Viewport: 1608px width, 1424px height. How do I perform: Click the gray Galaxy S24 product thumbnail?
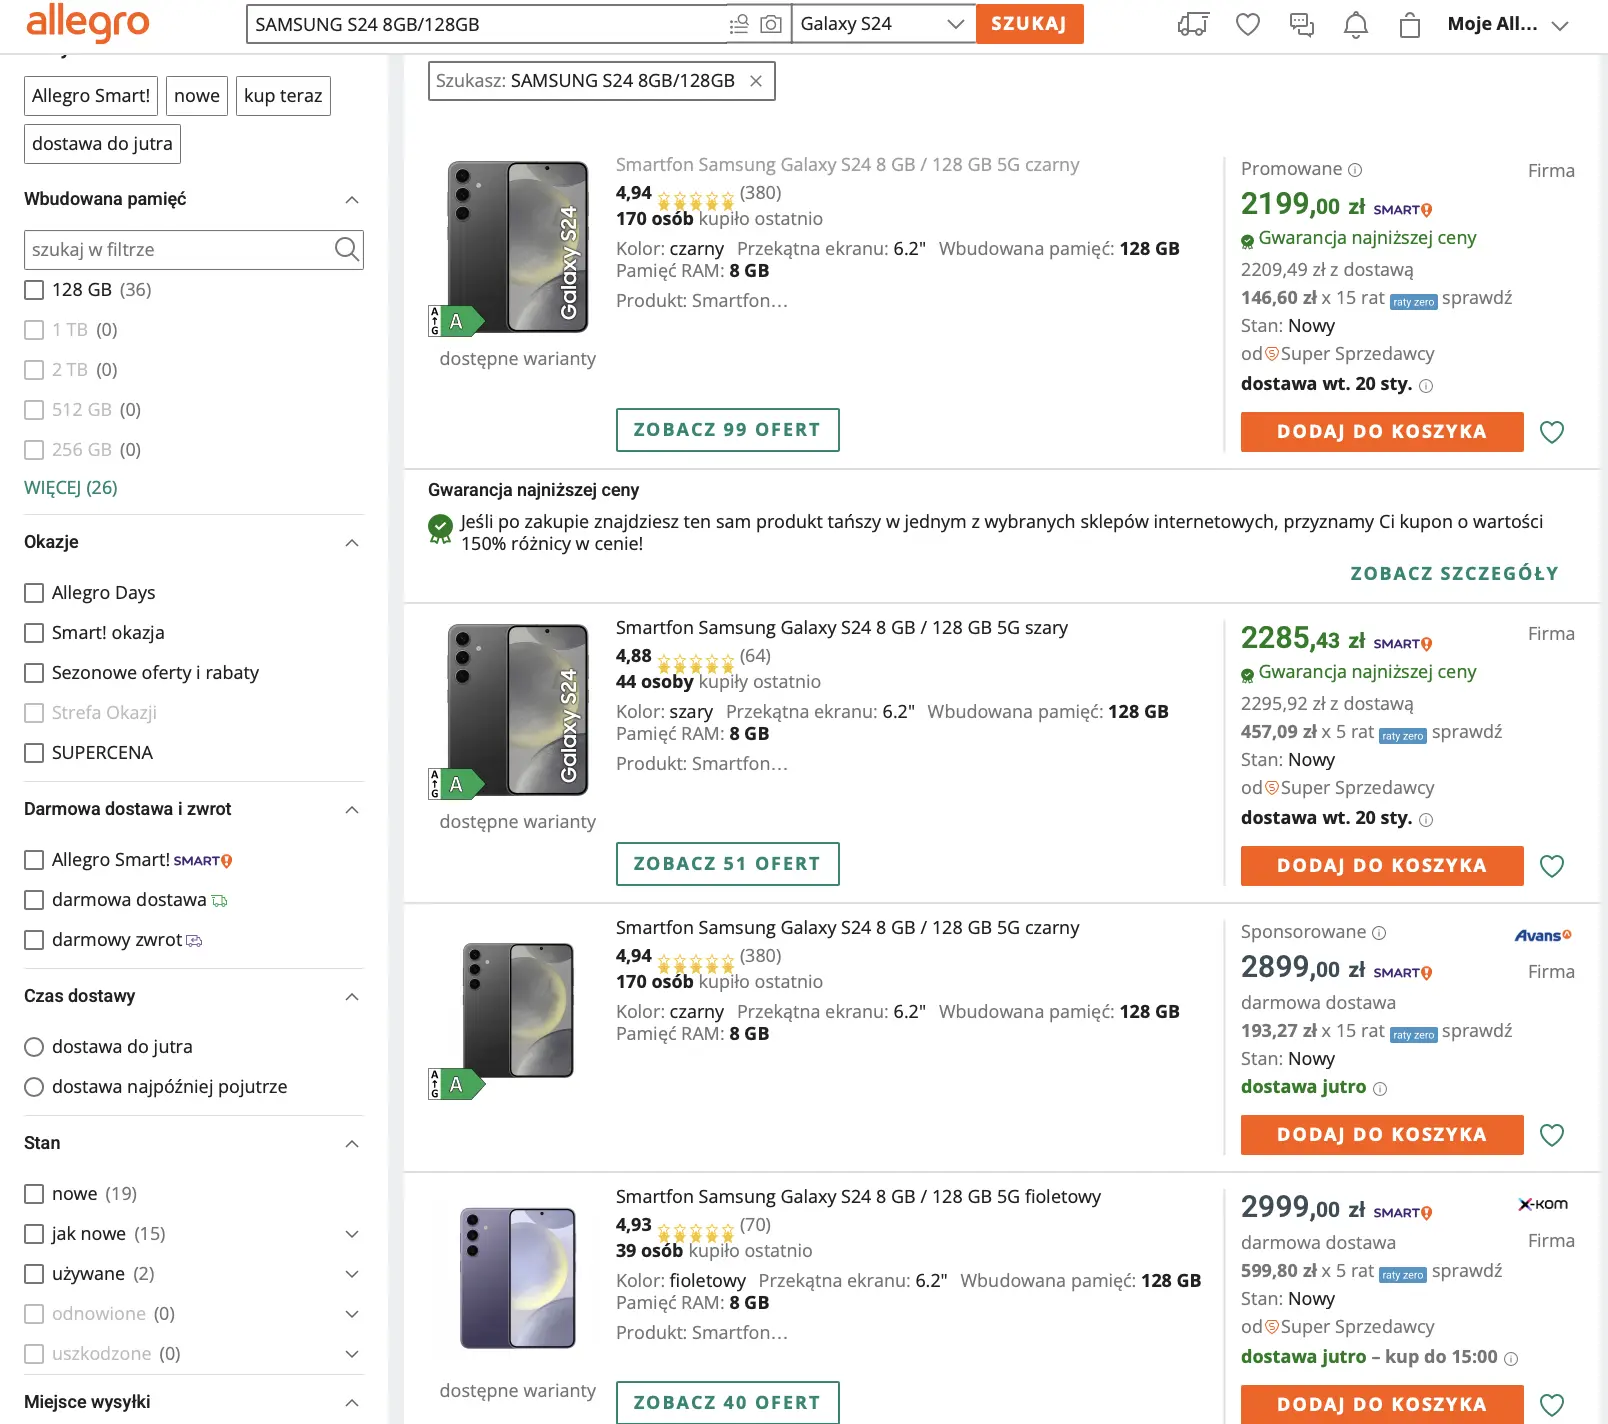coord(516,710)
